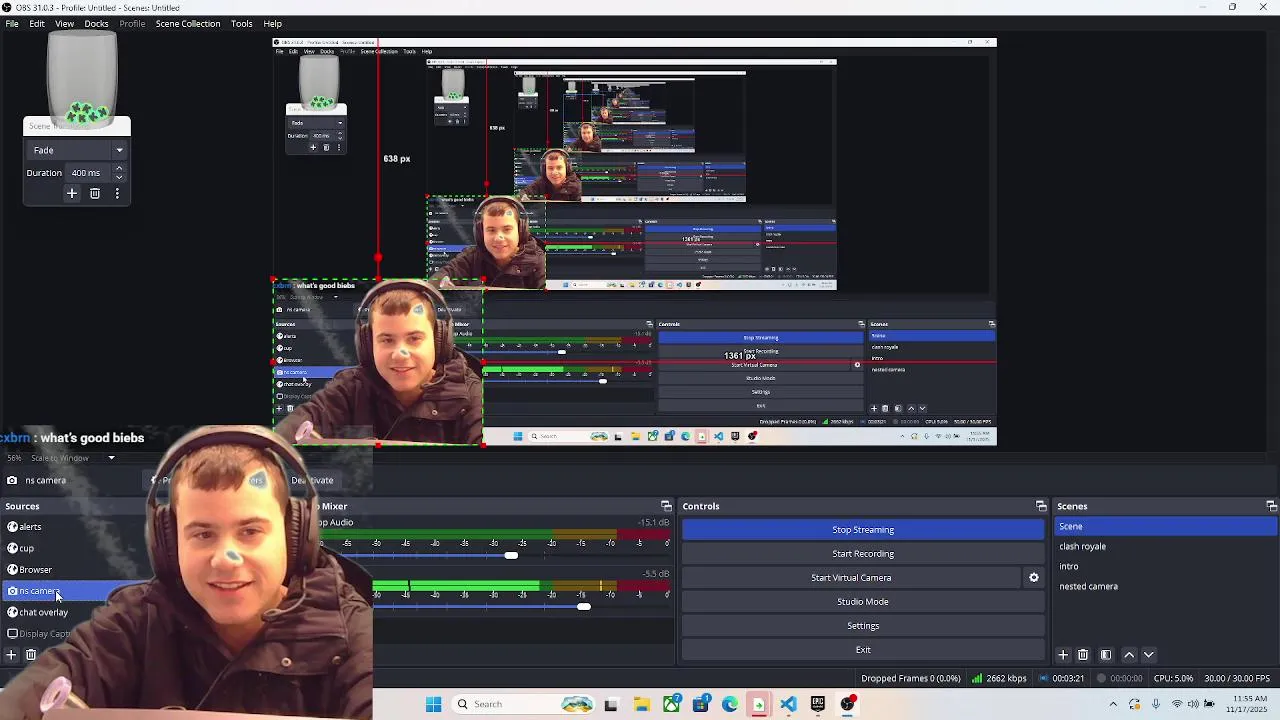The height and width of the screenshot is (720, 1280).
Task: Pop out the Controls dock
Action: coord(1041,506)
